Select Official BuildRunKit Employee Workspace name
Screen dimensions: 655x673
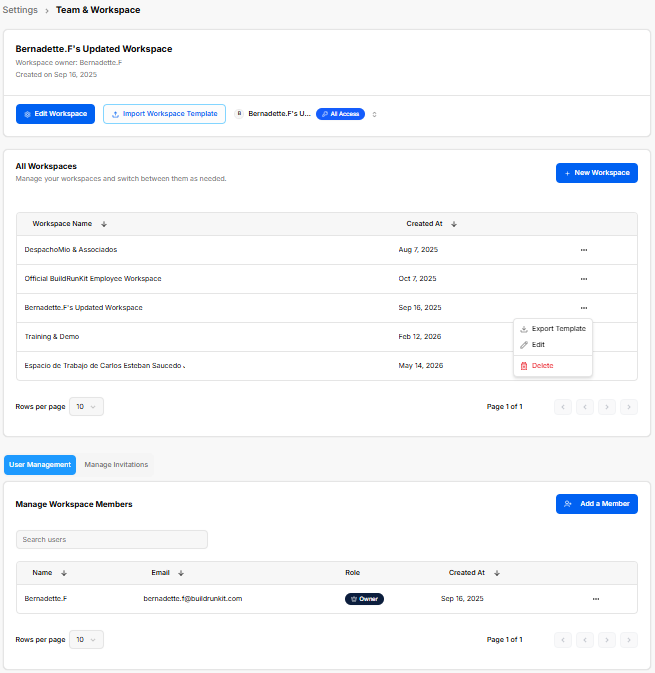(x=93, y=279)
